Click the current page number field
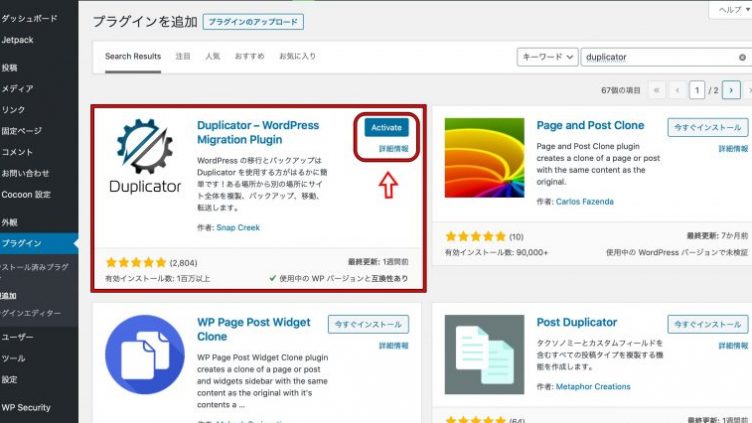Screen dimensions: 752x423 coord(696,90)
